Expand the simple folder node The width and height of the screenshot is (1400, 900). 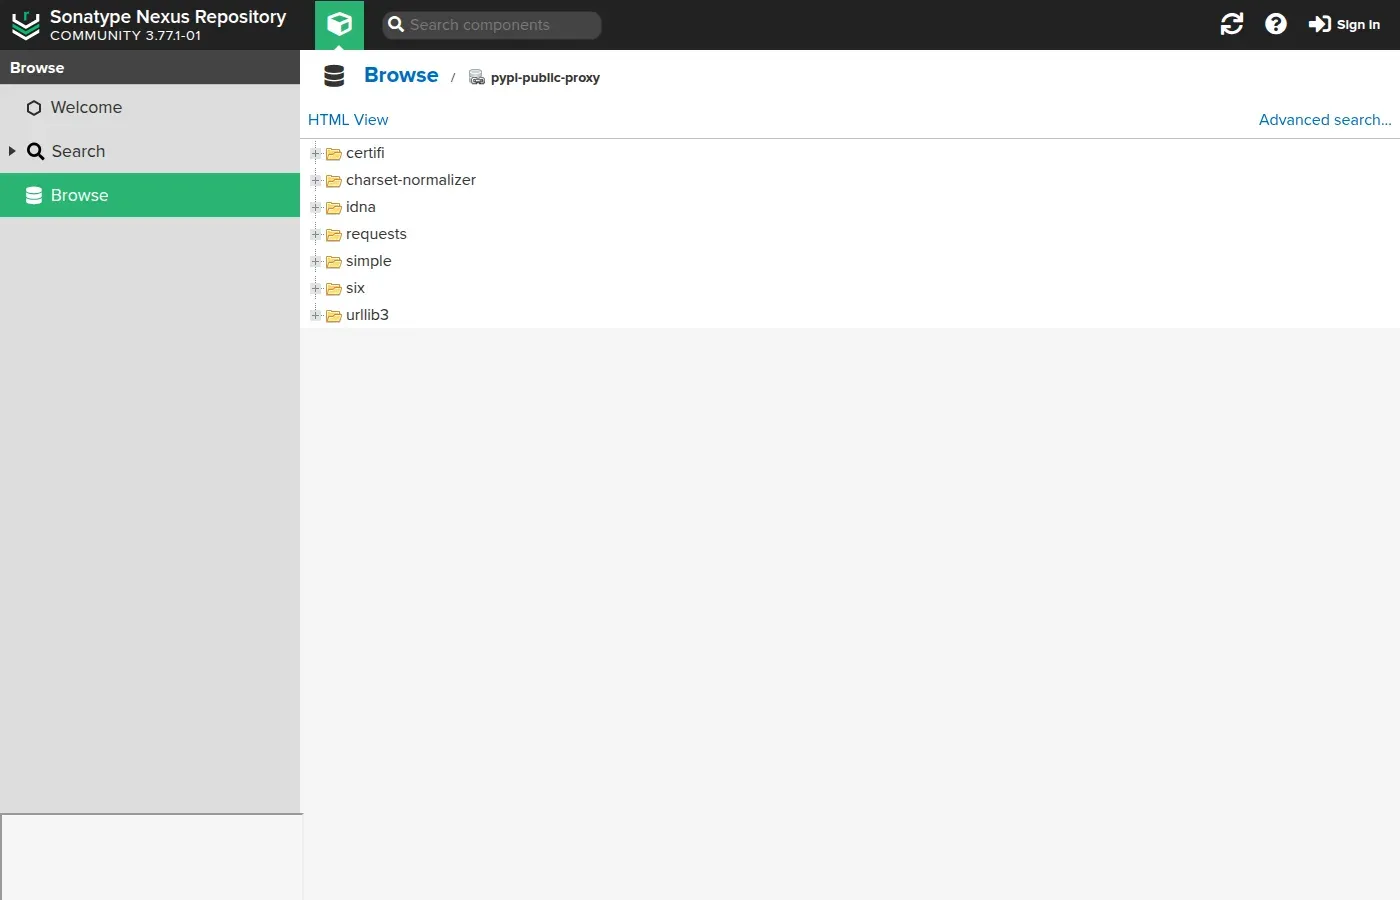click(x=316, y=261)
